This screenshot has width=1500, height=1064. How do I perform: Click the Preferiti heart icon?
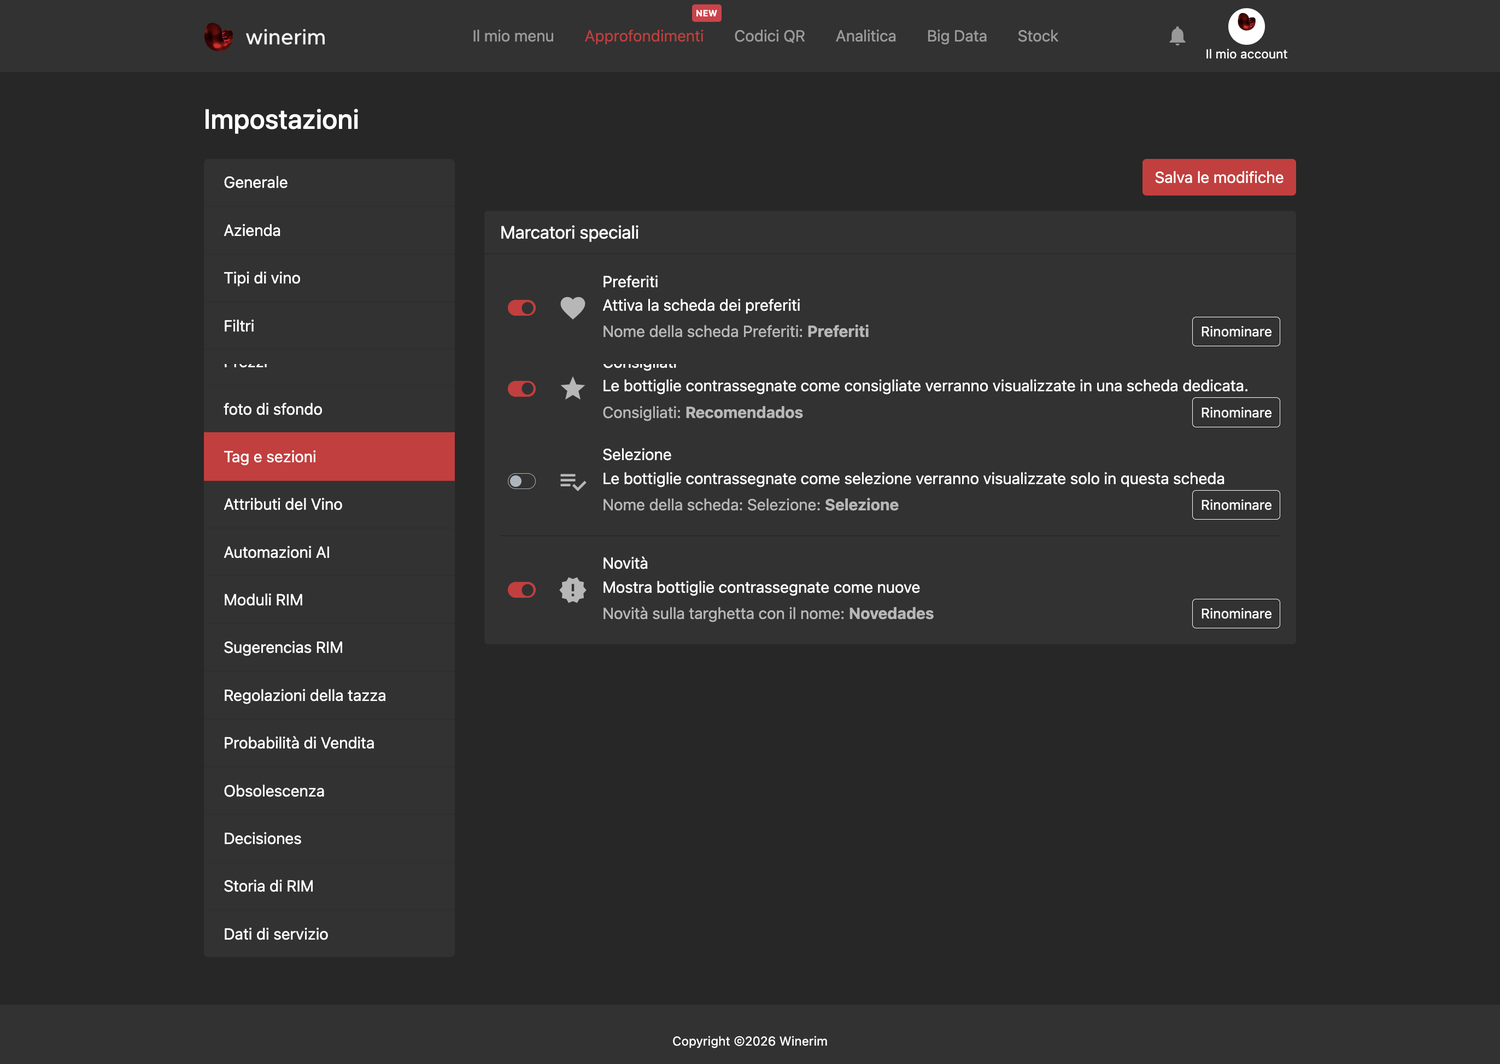[572, 308]
